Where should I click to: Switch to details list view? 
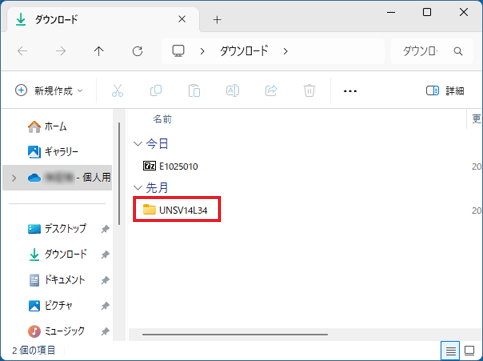click(450, 350)
